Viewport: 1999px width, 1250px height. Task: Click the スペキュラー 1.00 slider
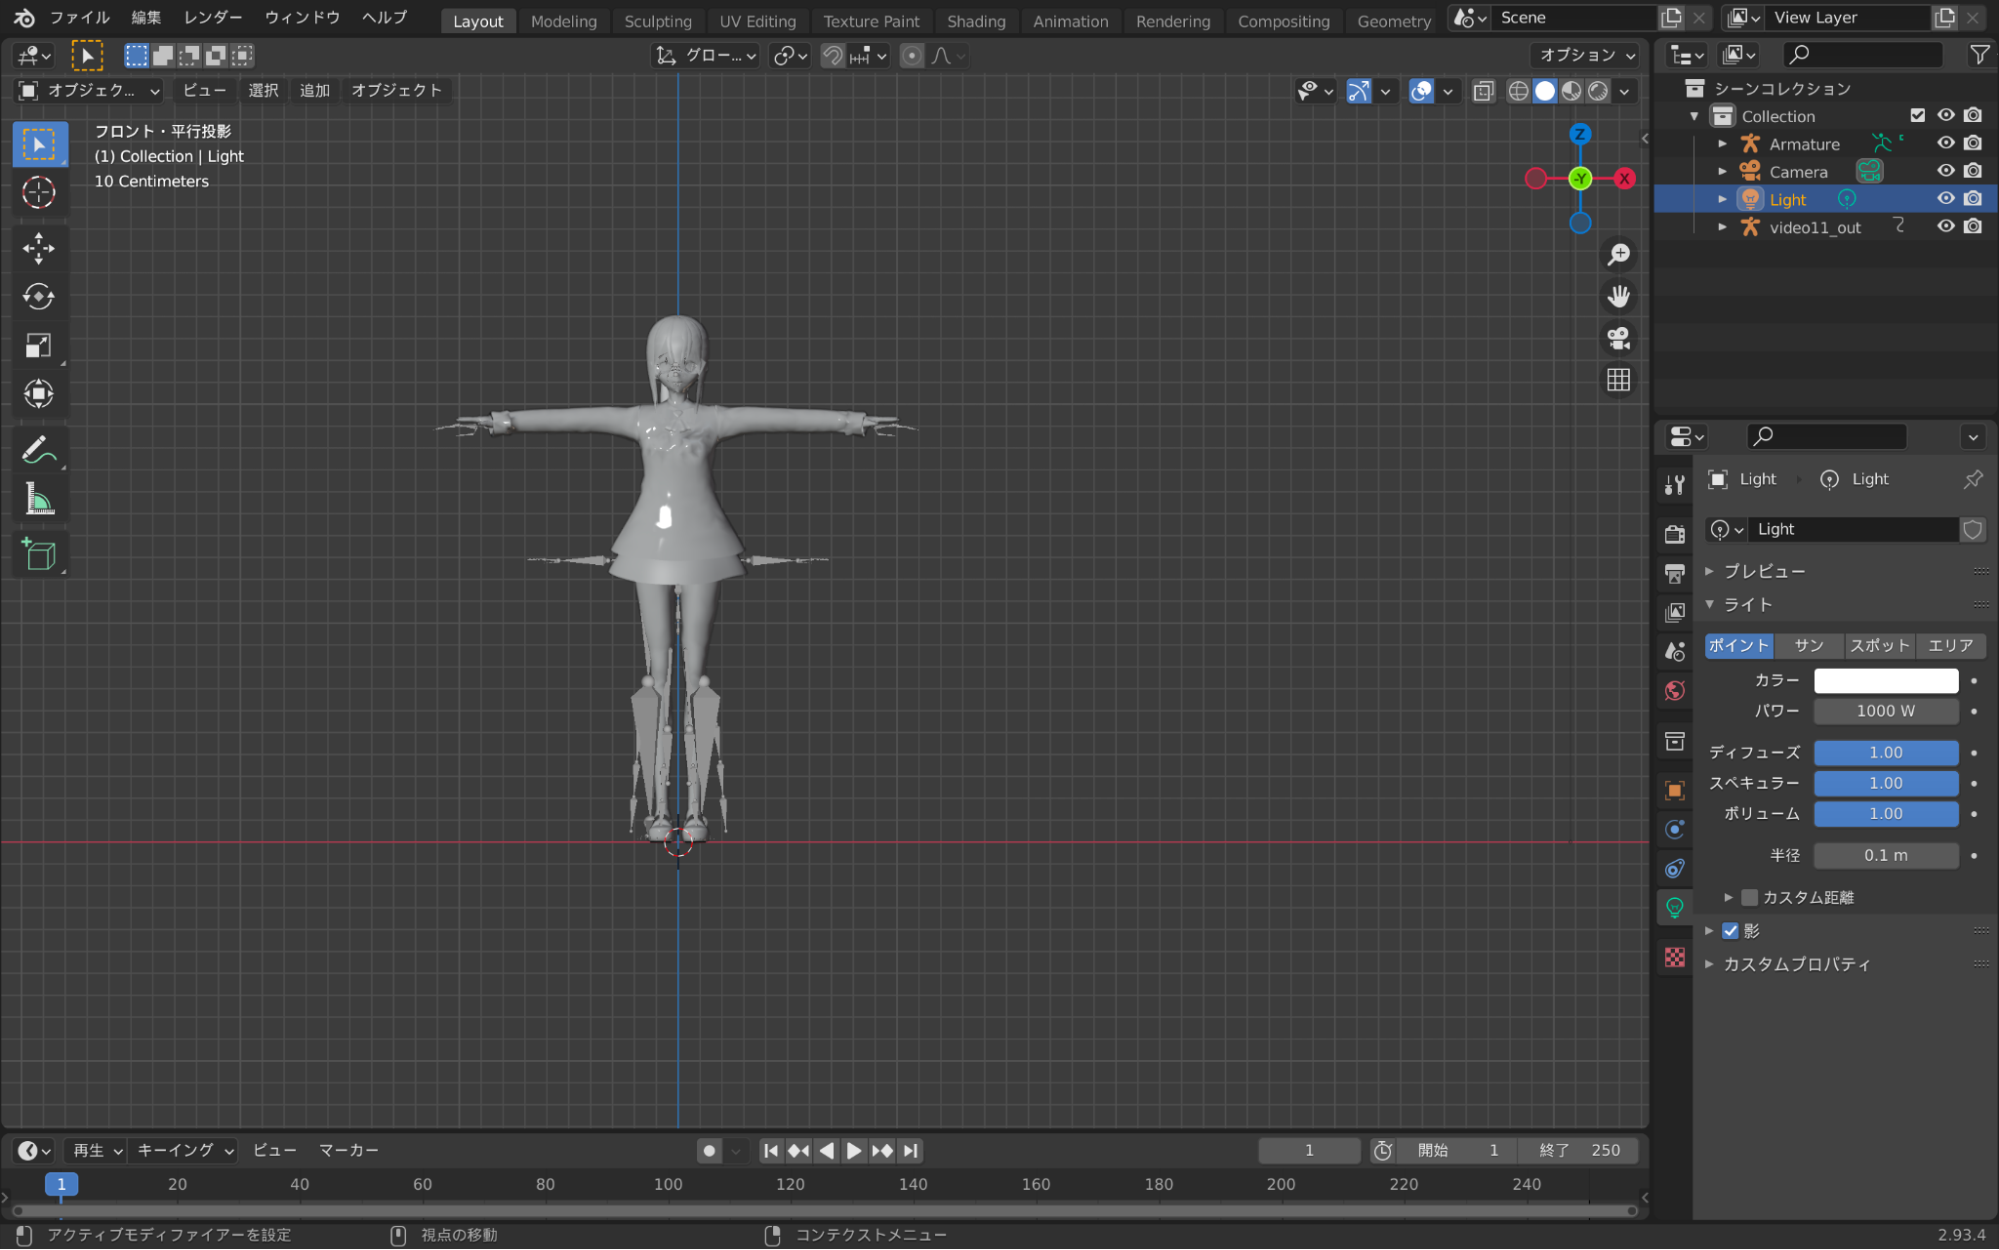(1886, 785)
